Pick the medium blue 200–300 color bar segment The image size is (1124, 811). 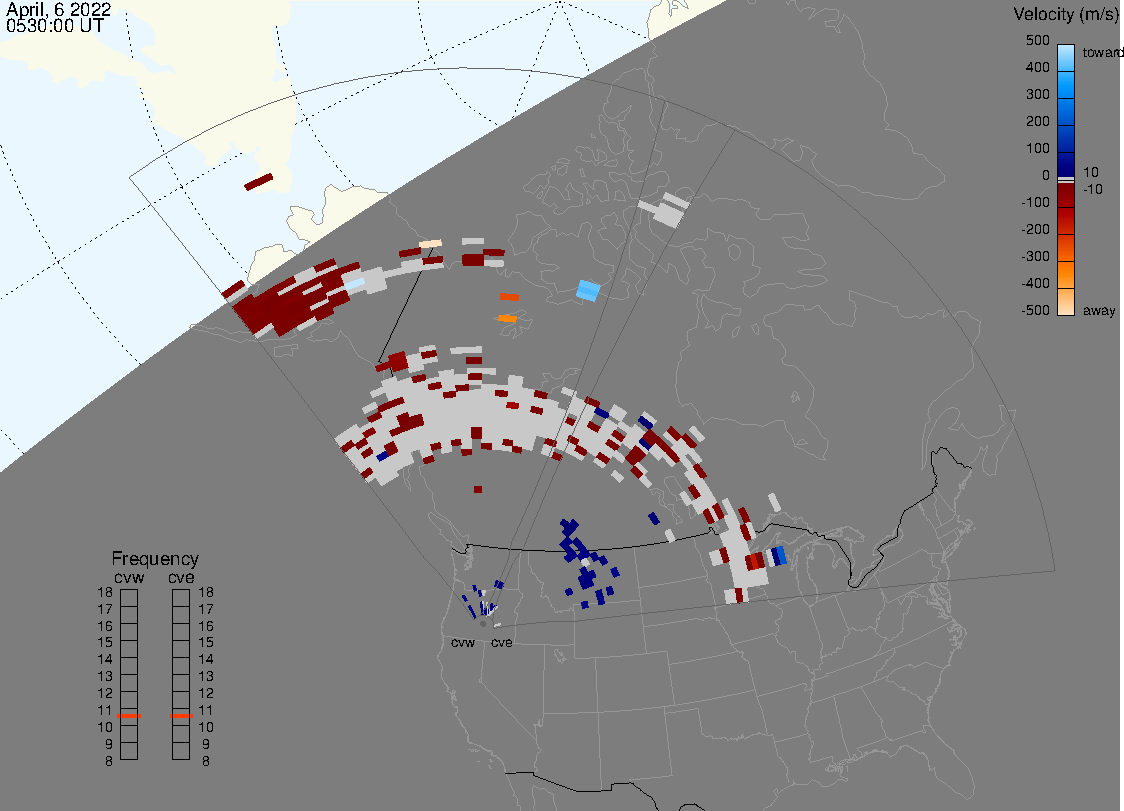pyautogui.click(x=1066, y=110)
